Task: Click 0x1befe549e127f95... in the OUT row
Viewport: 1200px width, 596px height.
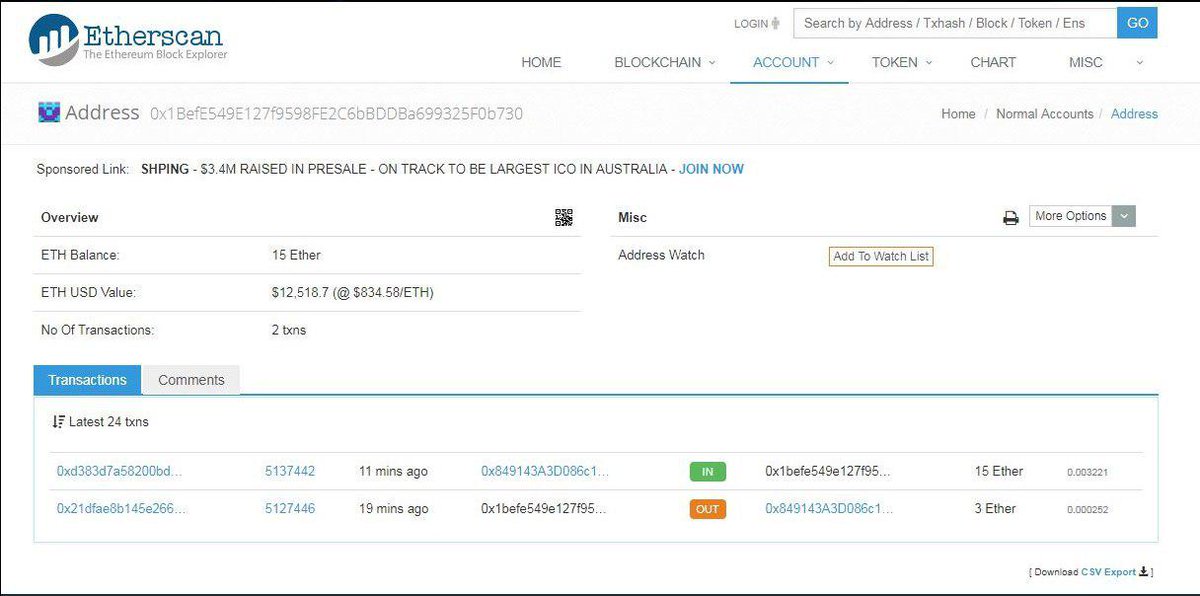Action: (x=543, y=508)
